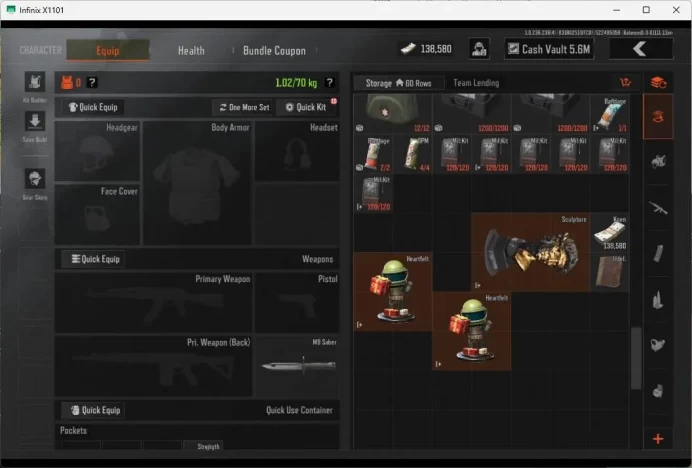Select the OPM 4/4 item
The image size is (692, 468).
click(413, 154)
